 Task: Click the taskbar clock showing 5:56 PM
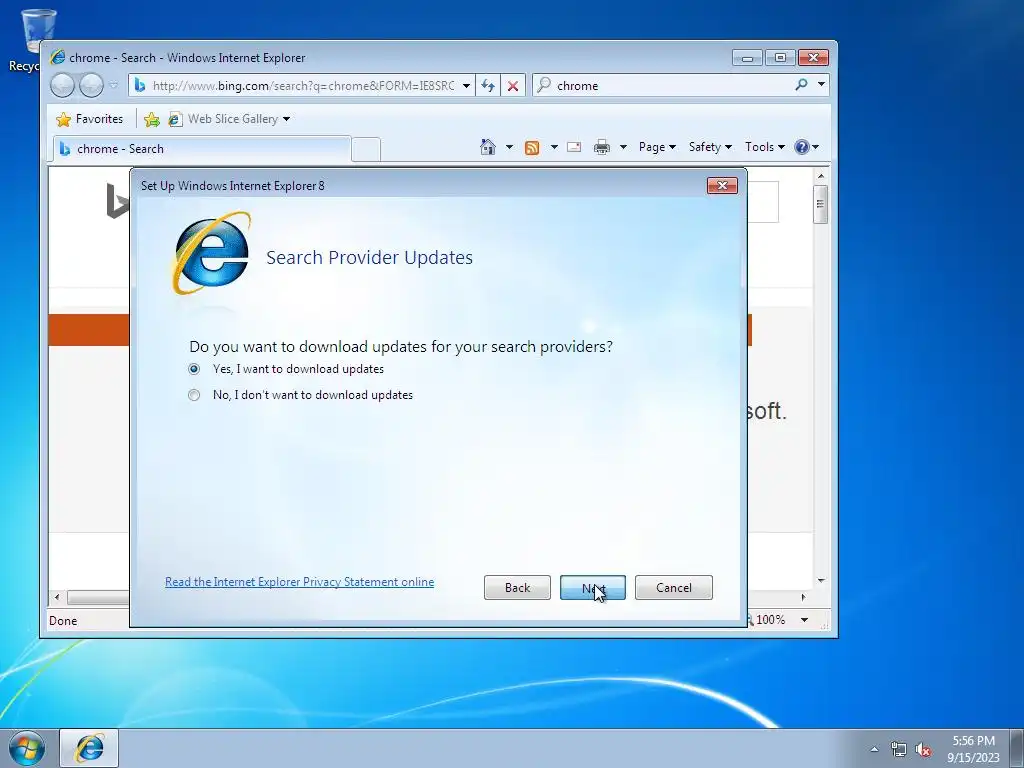point(973,748)
